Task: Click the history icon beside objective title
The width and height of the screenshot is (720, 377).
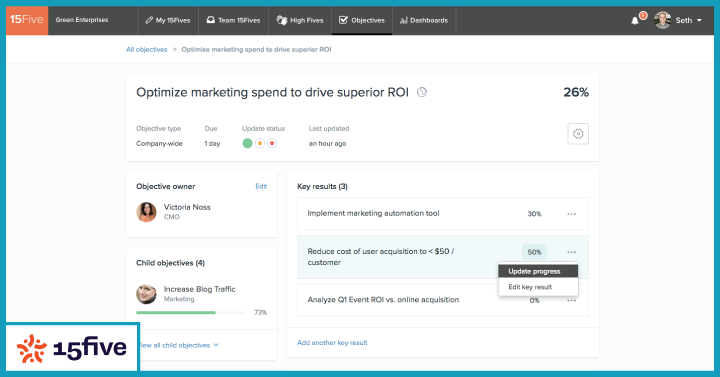Action: pos(422,92)
